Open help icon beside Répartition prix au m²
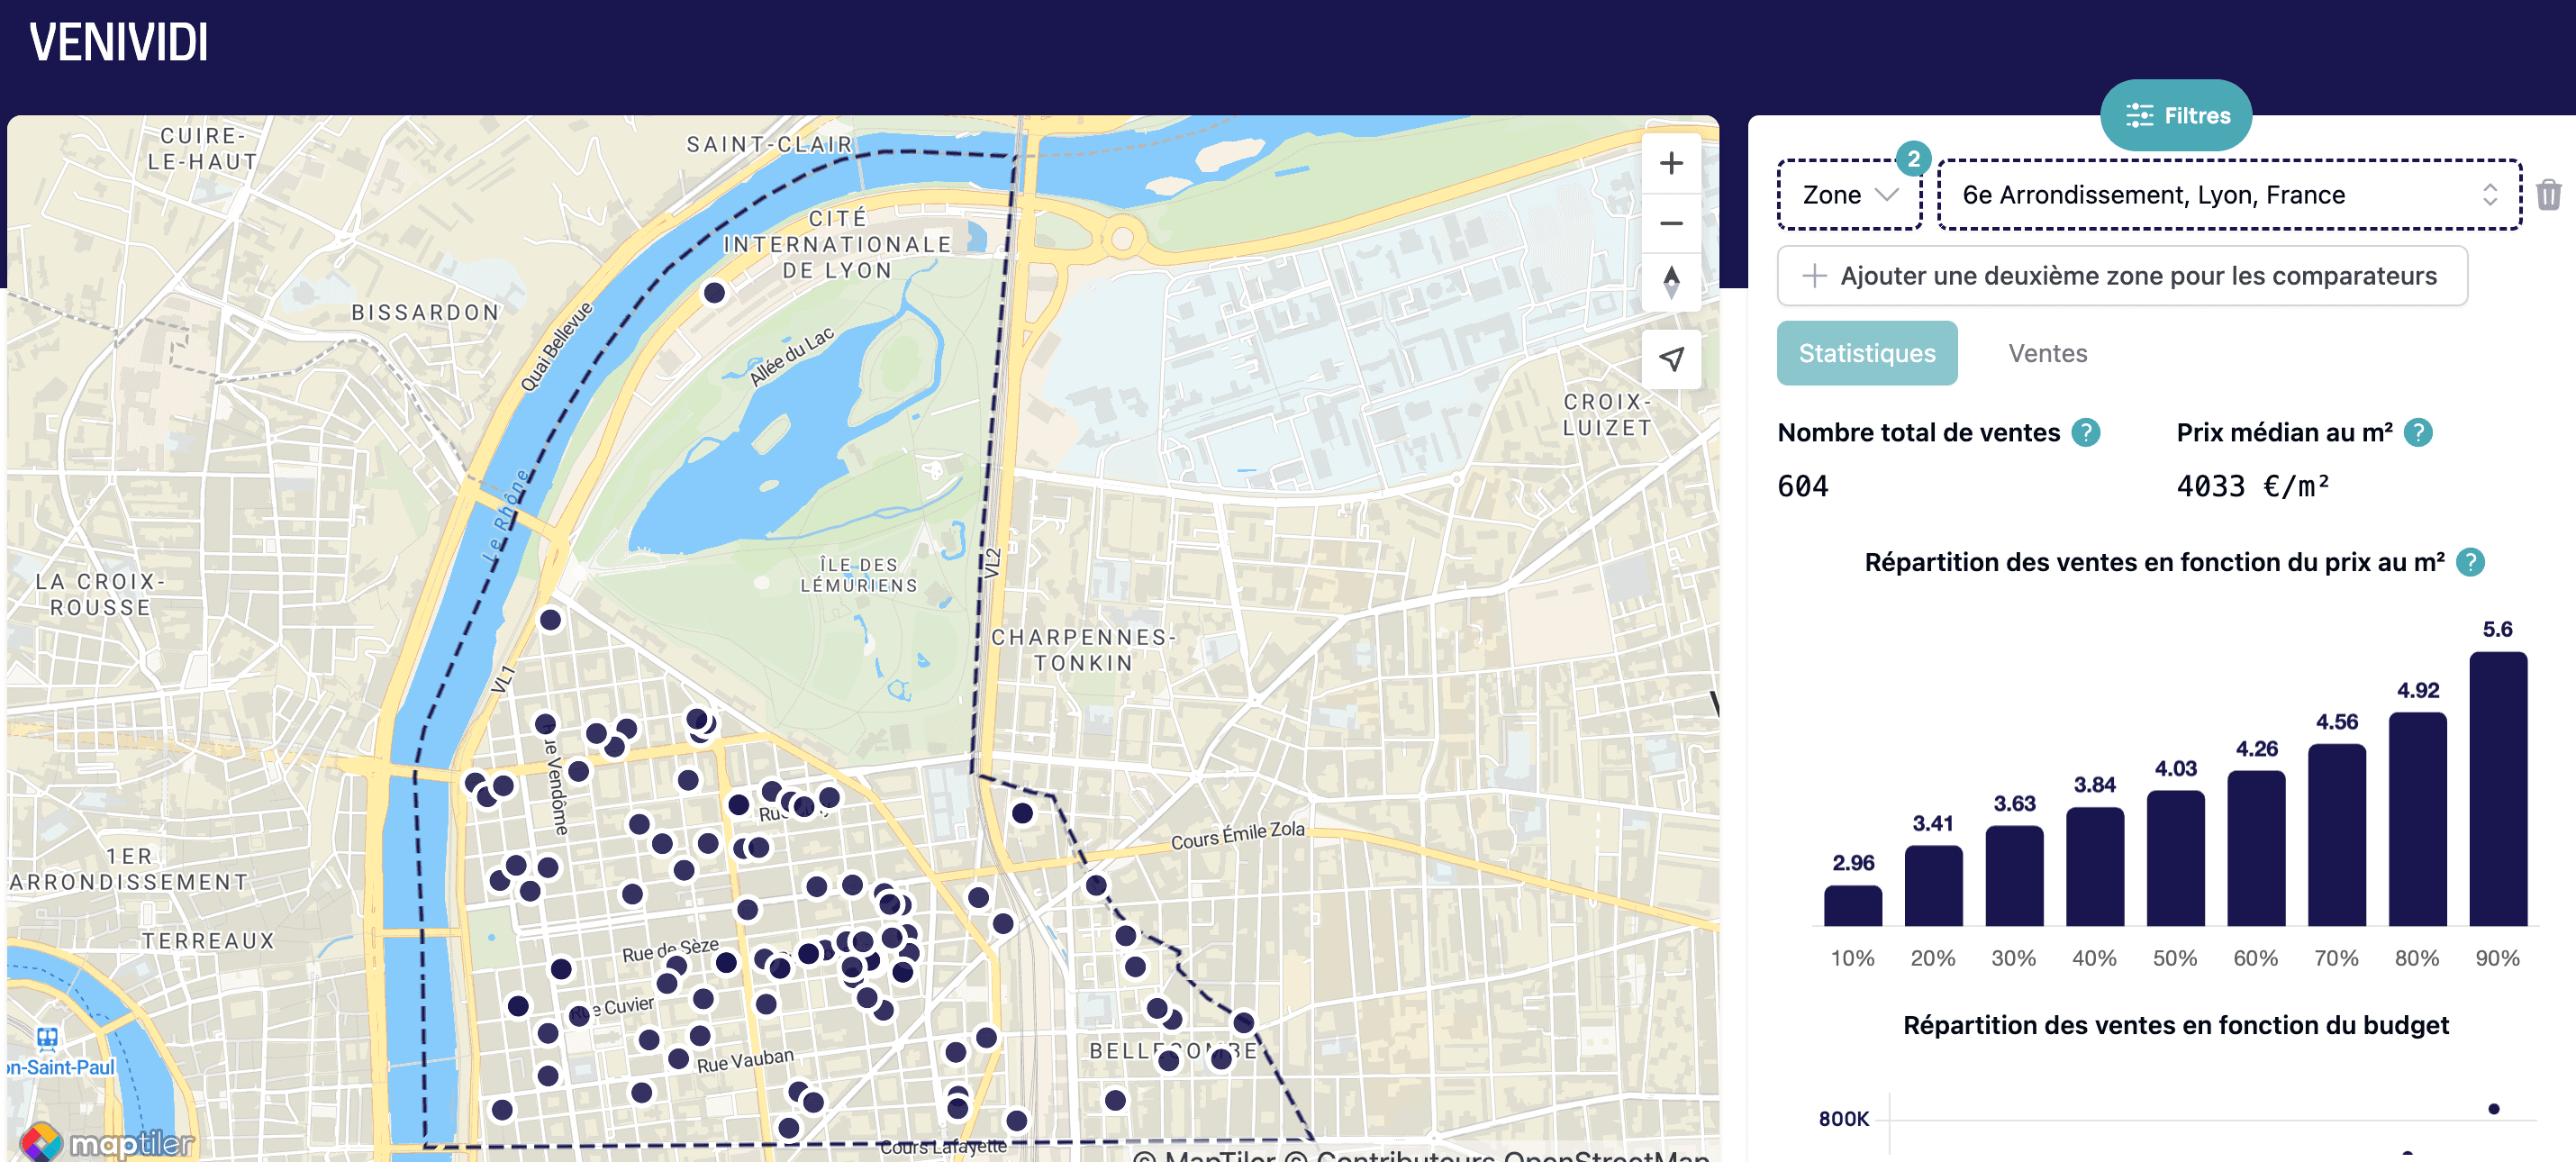 click(2469, 562)
